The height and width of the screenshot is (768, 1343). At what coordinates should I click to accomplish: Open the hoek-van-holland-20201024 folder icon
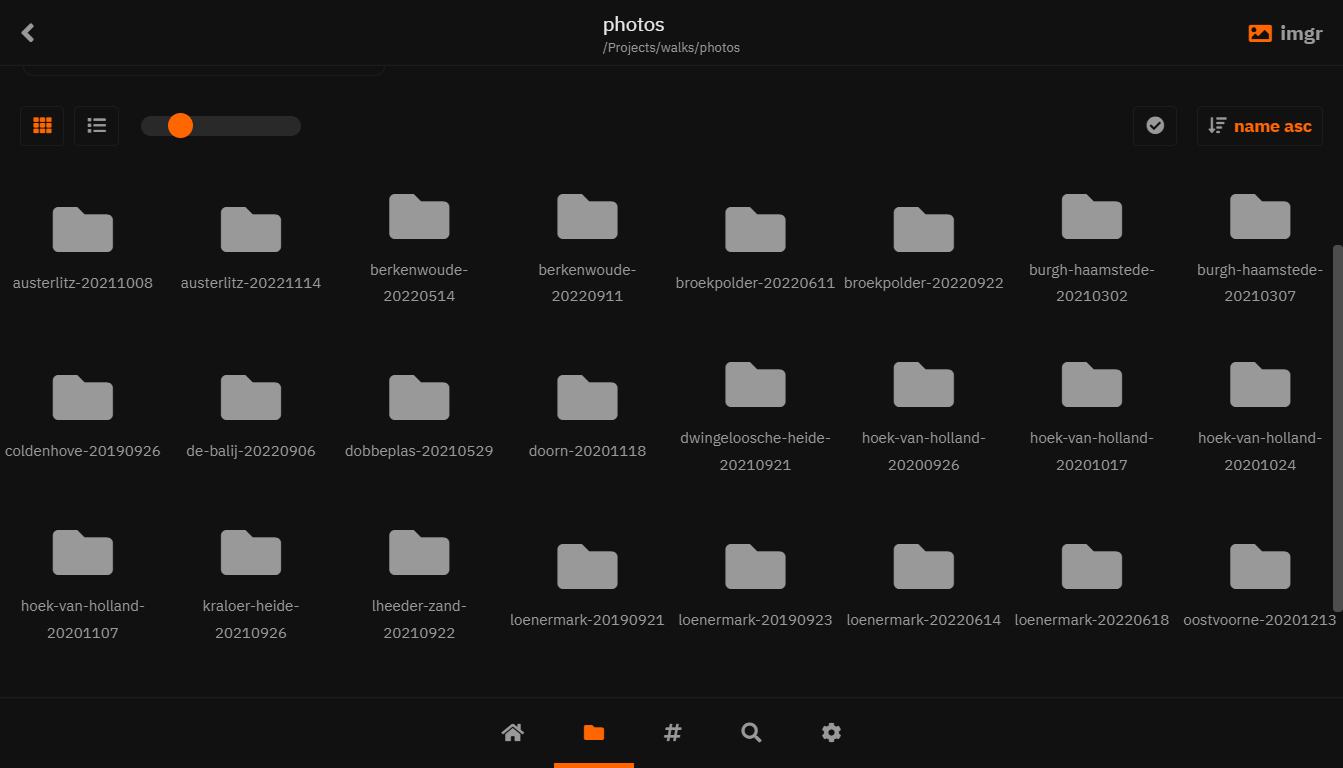pos(1260,384)
